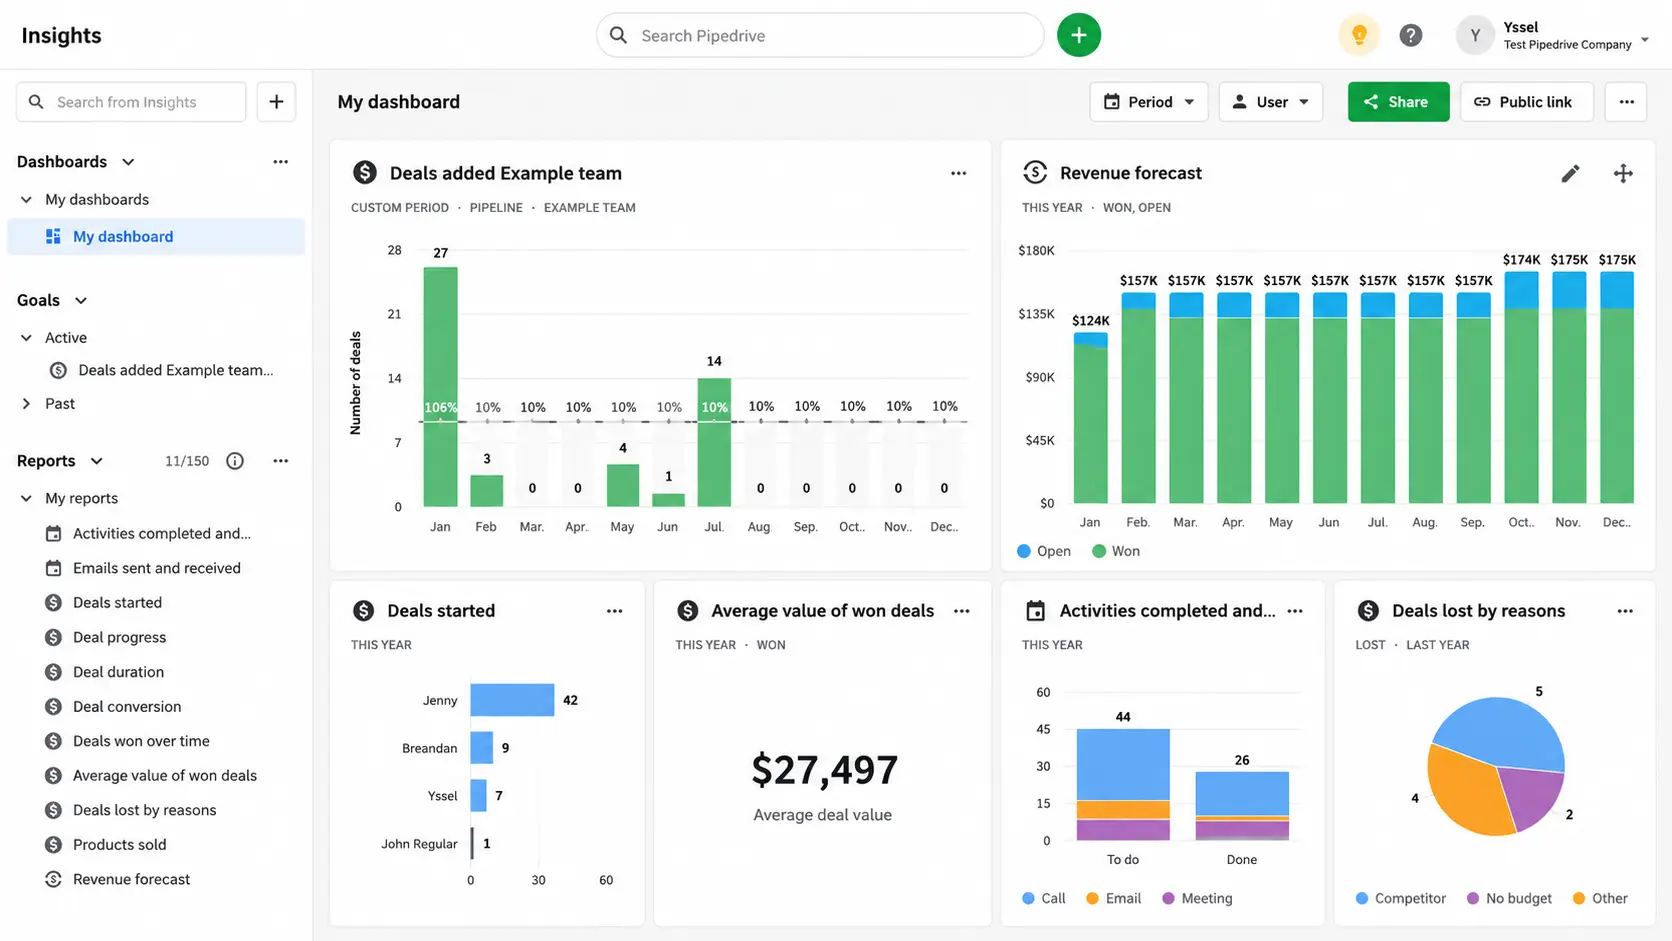Open the User filter dropdown

[x=1270, y=102]
